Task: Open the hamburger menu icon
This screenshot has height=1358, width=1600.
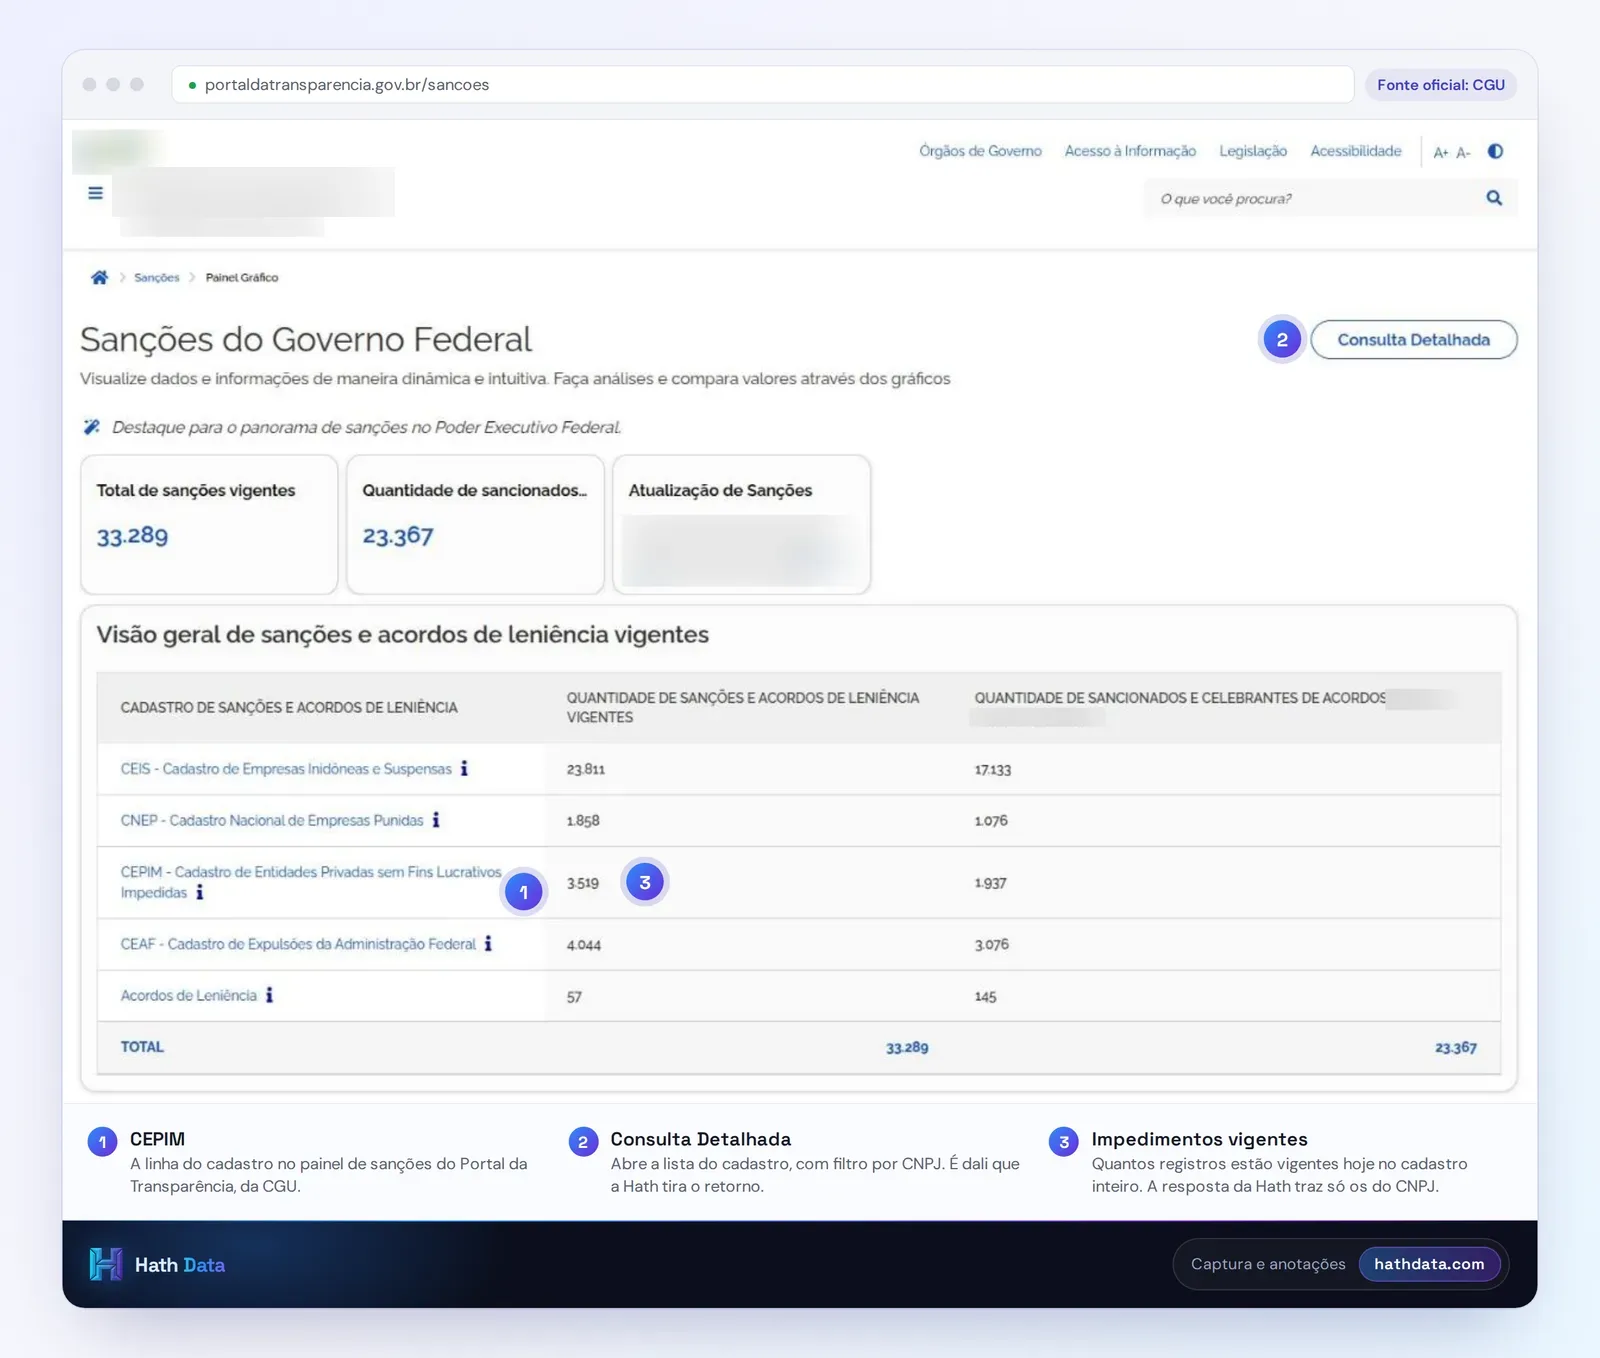Action: pyautogui.click(x=95, y=193)
